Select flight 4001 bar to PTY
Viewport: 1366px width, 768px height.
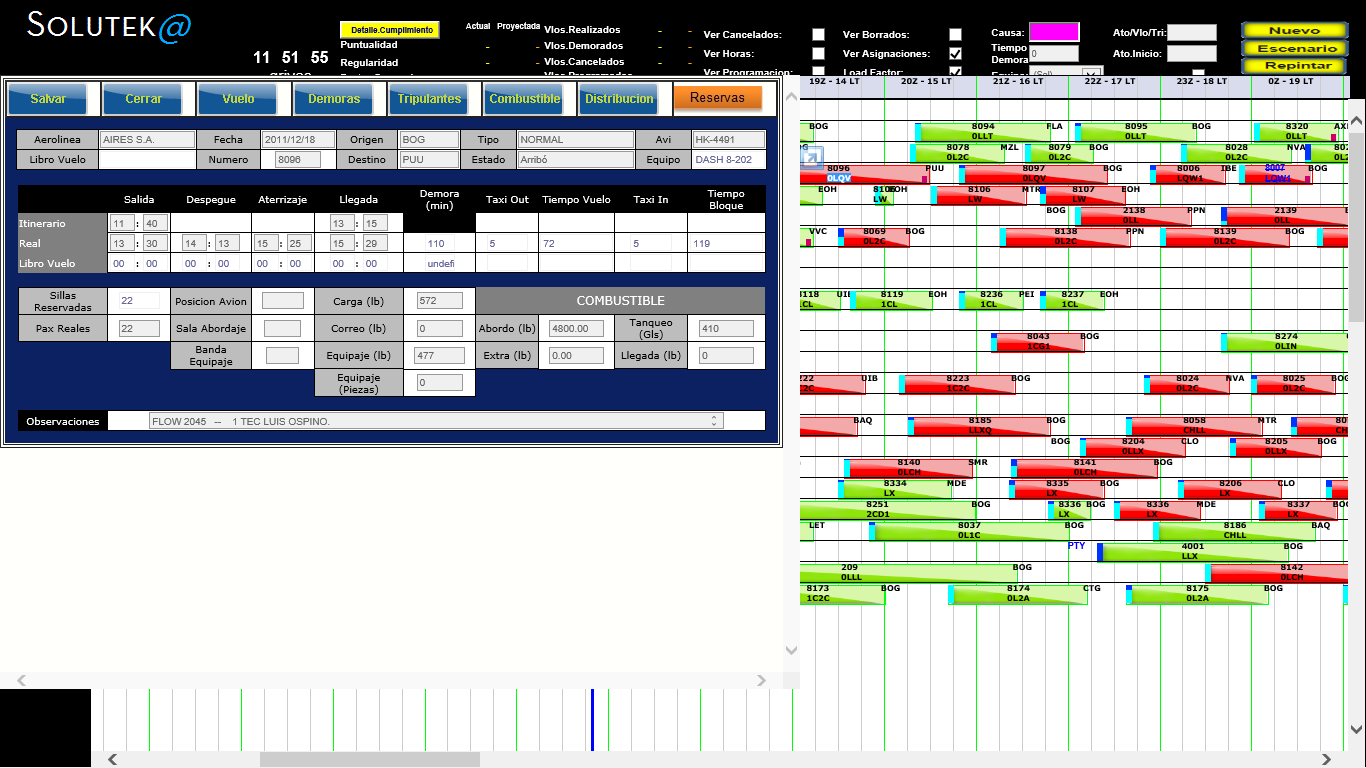pos(1192,552)
